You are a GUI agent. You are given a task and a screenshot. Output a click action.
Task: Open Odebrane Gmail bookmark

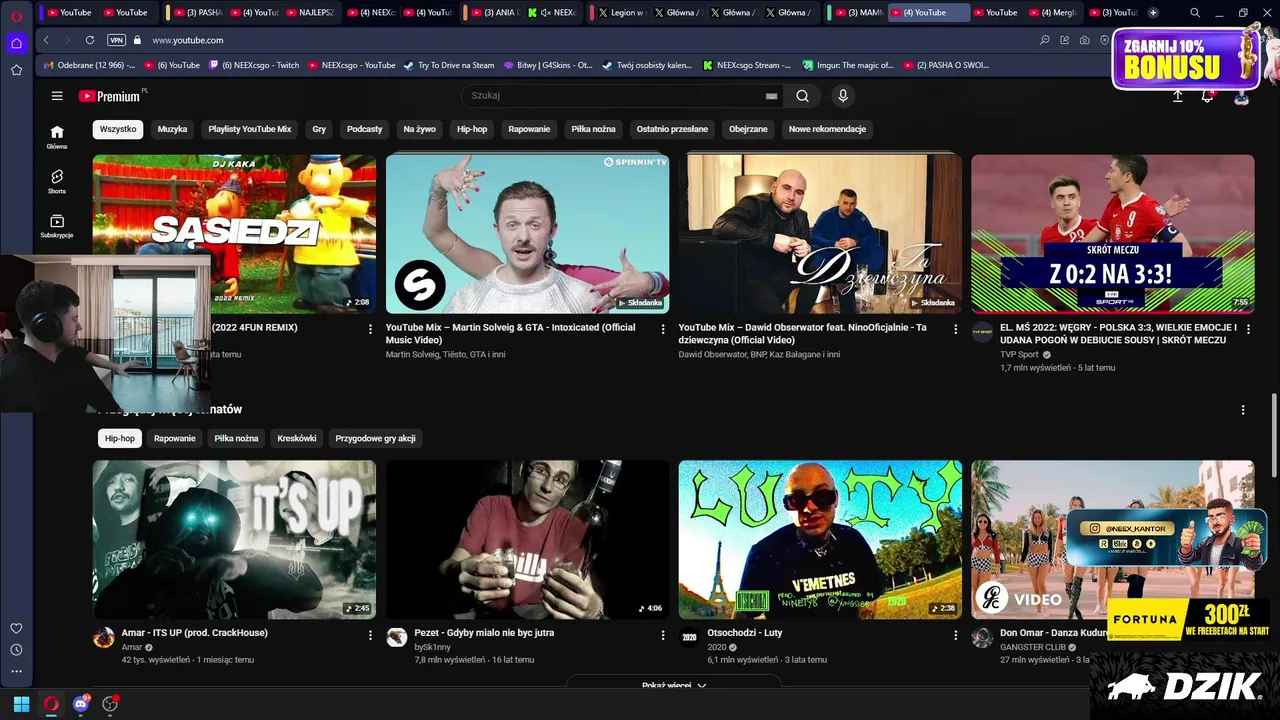point(90,65)
